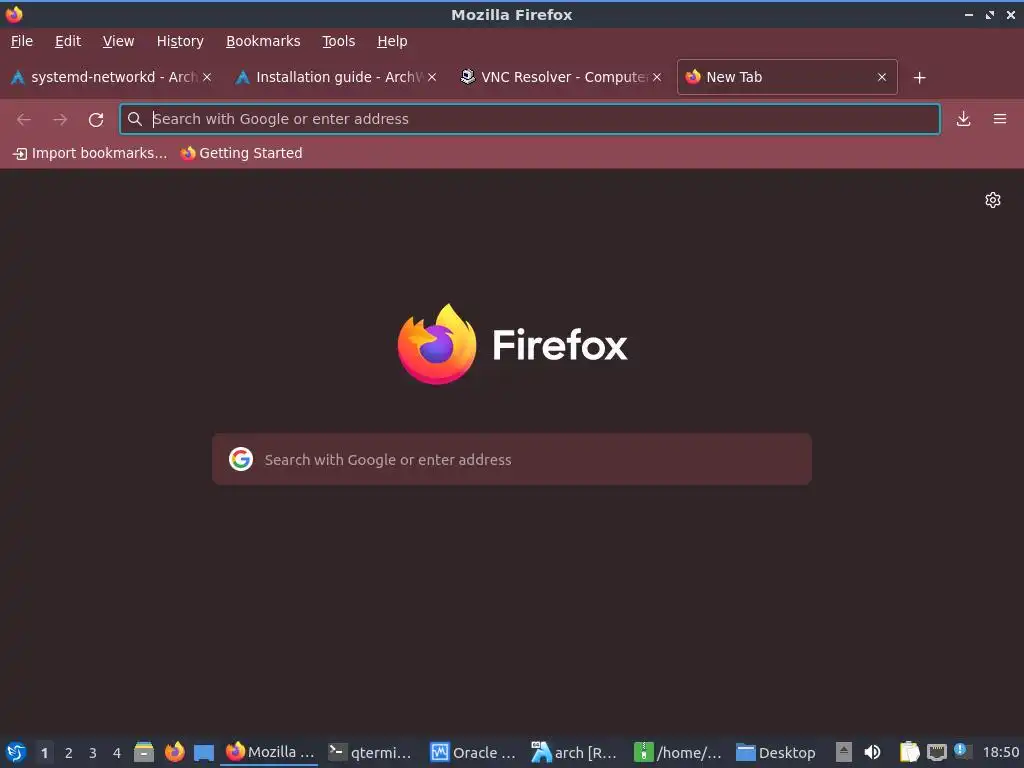Viewport: 1024px width, 768px height.
Task: Switch to arch VM taskbar entry
Action: click(575, 752)
